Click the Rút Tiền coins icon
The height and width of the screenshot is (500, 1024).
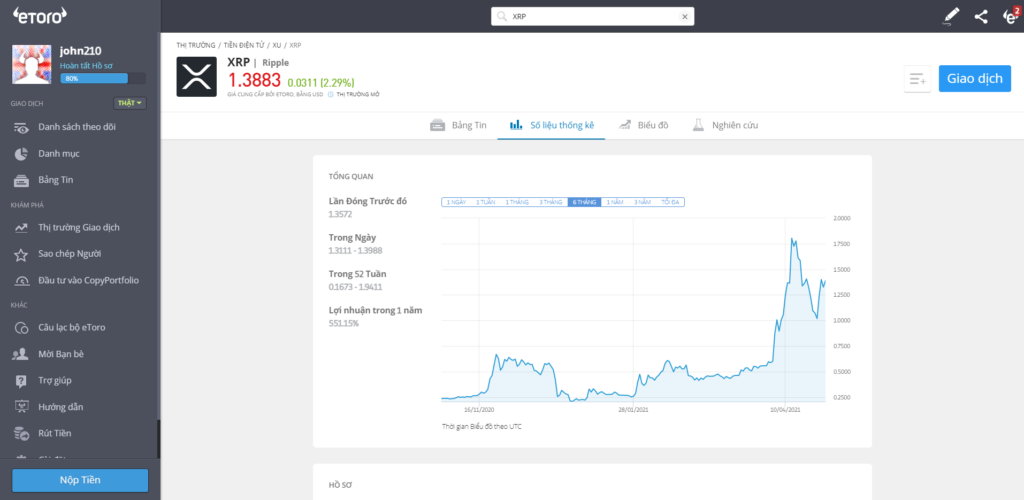point(21,433)
